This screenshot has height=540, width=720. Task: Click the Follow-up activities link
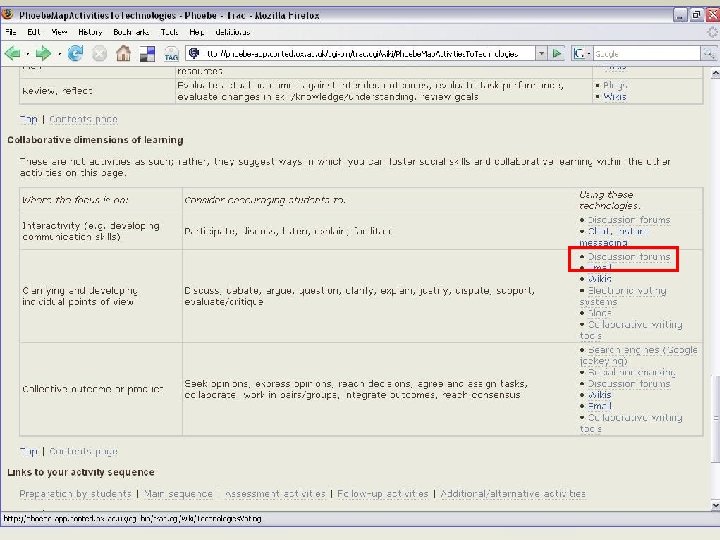[382, 493]
